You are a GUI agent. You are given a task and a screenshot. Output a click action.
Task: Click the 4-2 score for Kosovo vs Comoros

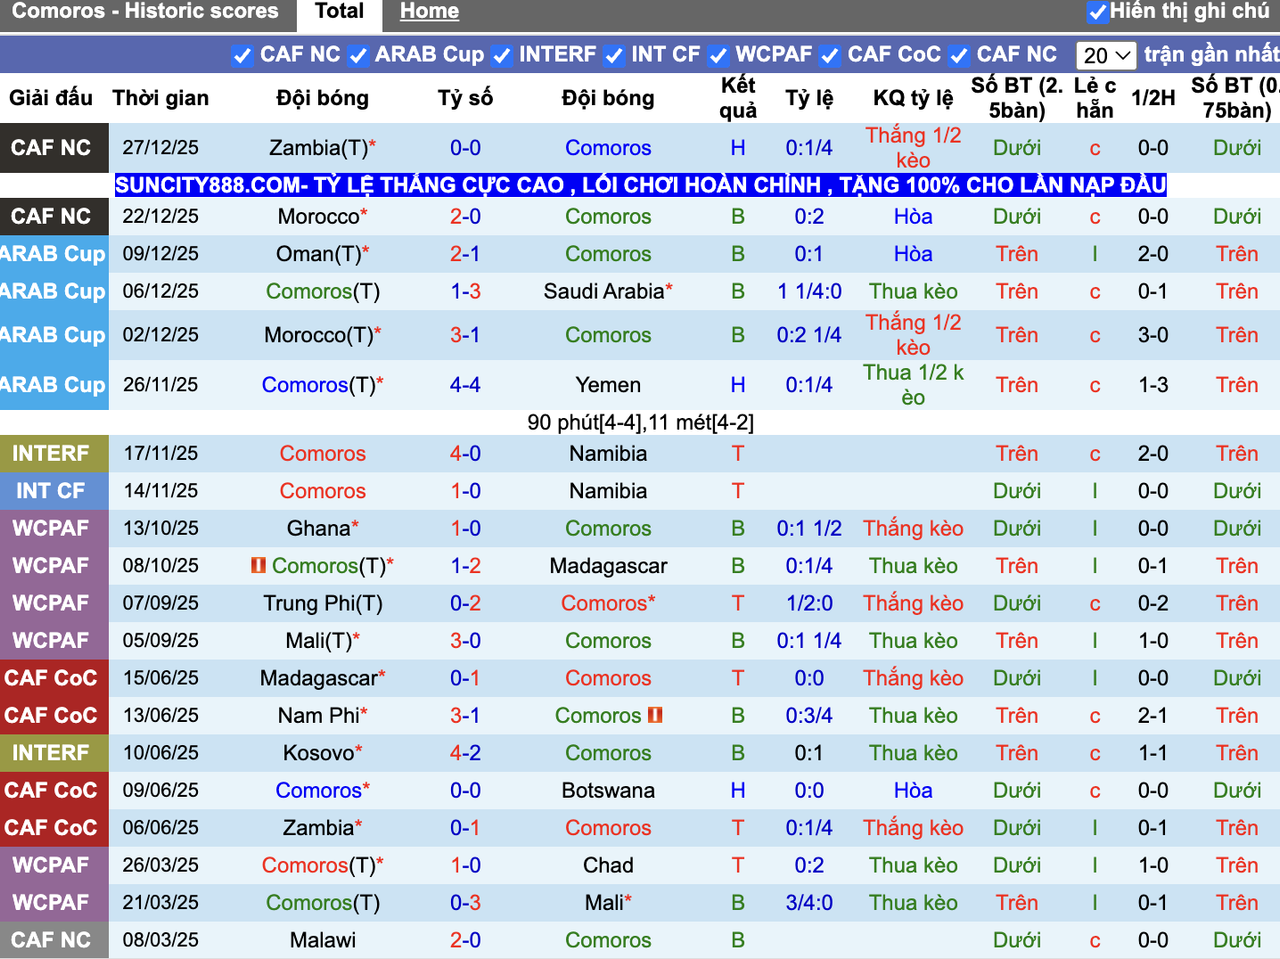click(x=465, y=753)
